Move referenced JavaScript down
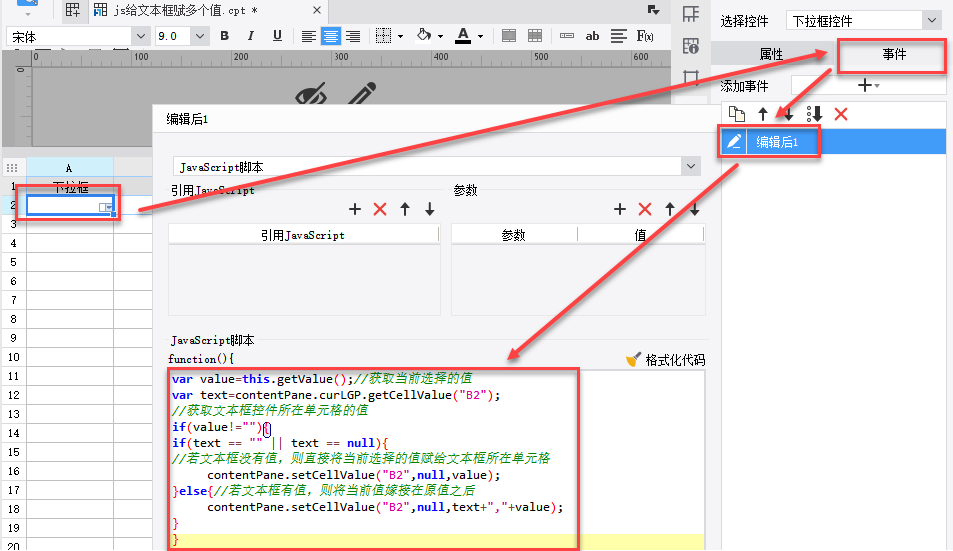Viewport: 953px width, 551px height. click(430, 210)
